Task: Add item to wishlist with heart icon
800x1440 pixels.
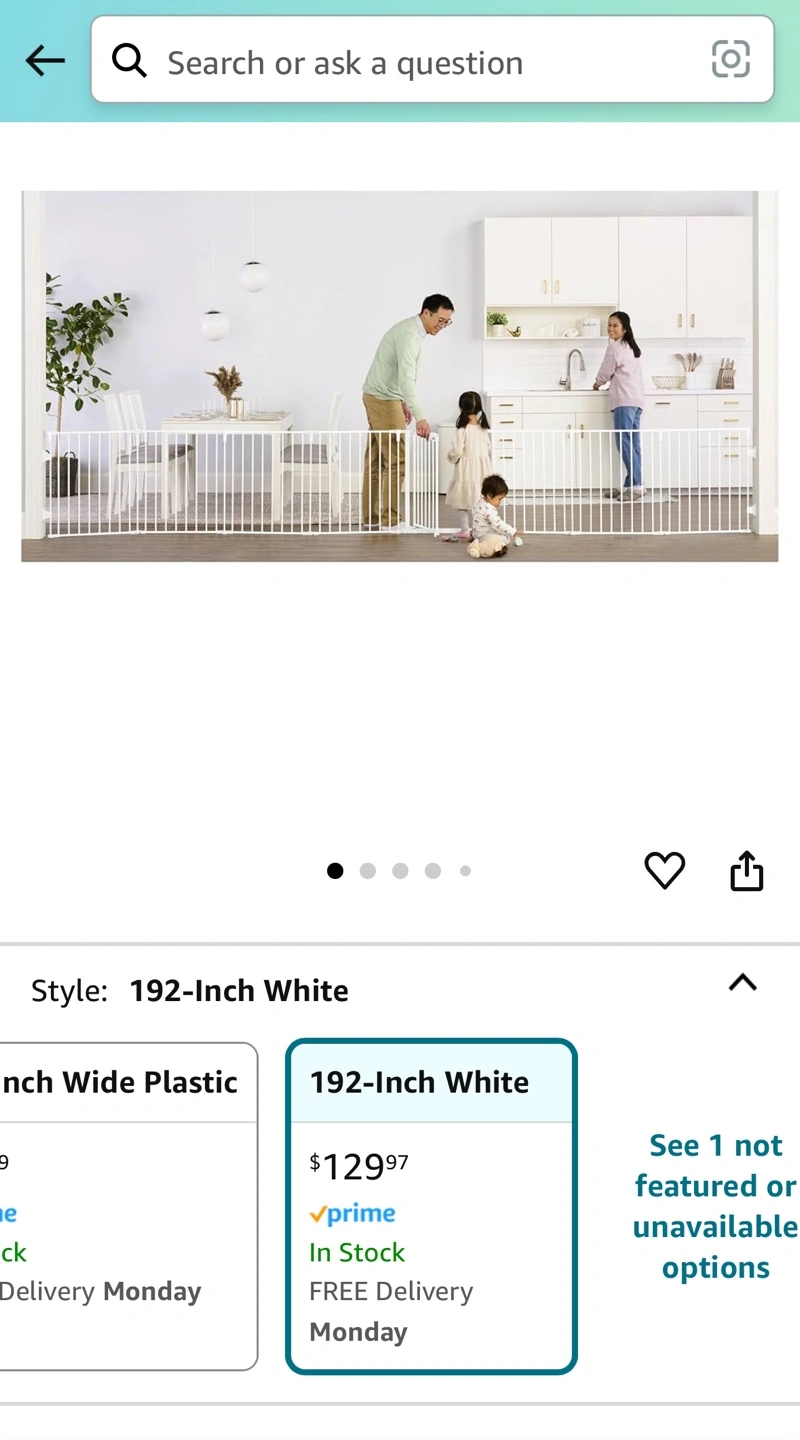Action: pyautogui.click(x=664, y=870)
